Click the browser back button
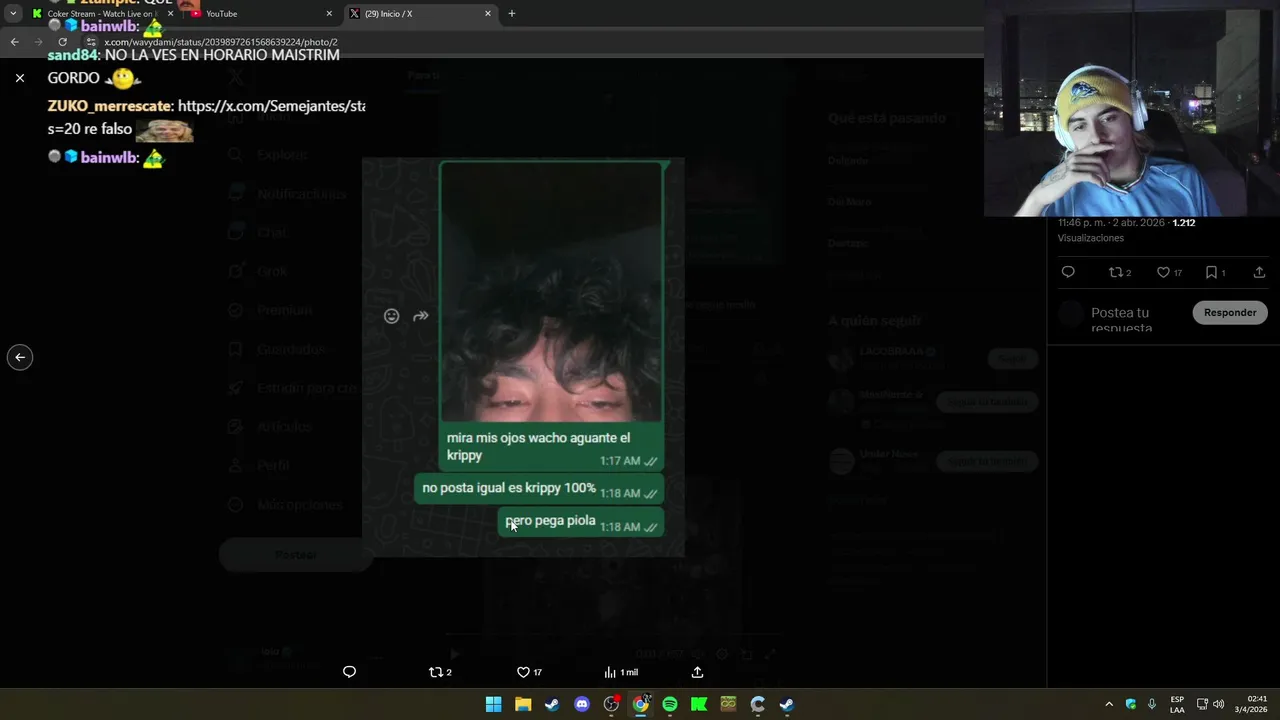This screenshot has height=720, width=1280. [x=14, y=42]
